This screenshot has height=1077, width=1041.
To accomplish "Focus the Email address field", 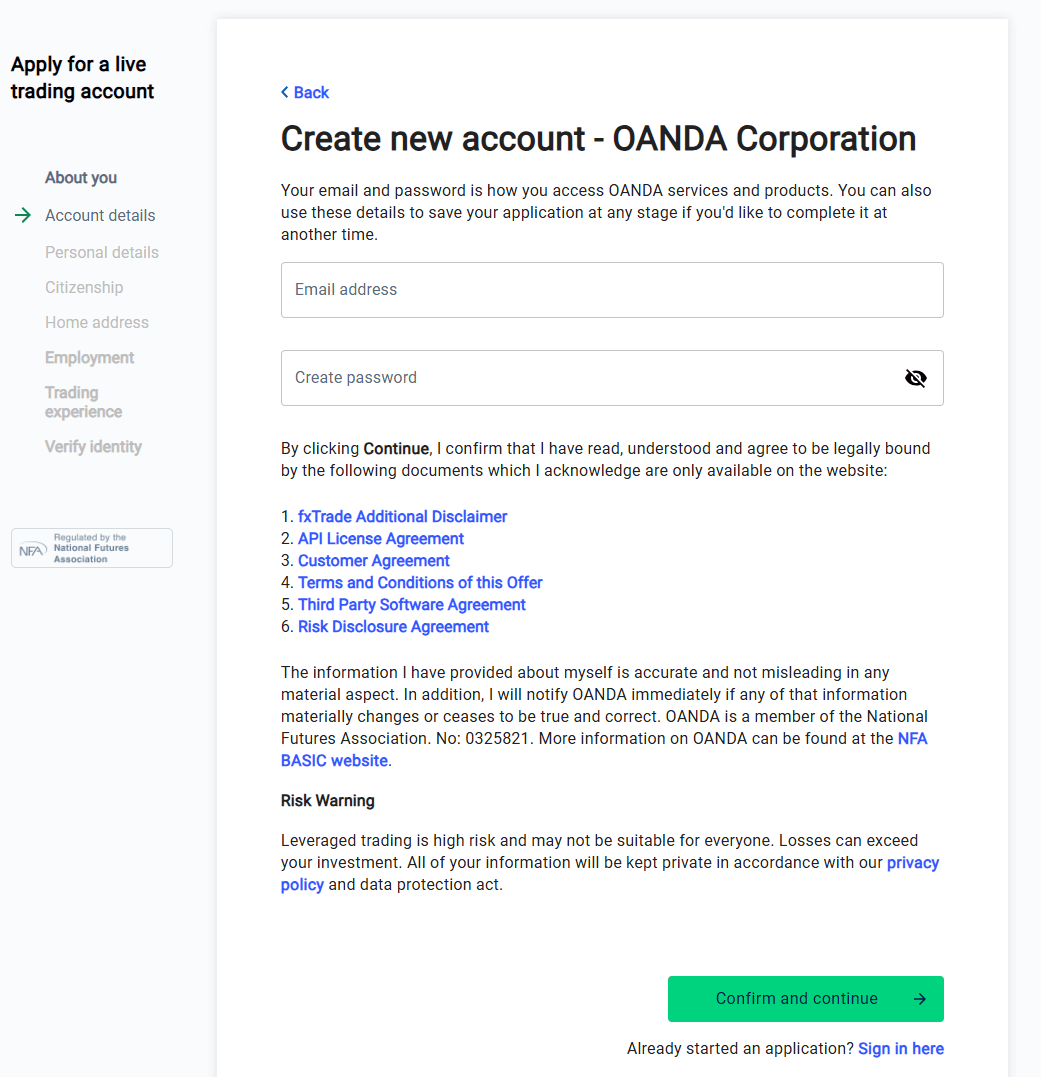I will pos(612,290).
